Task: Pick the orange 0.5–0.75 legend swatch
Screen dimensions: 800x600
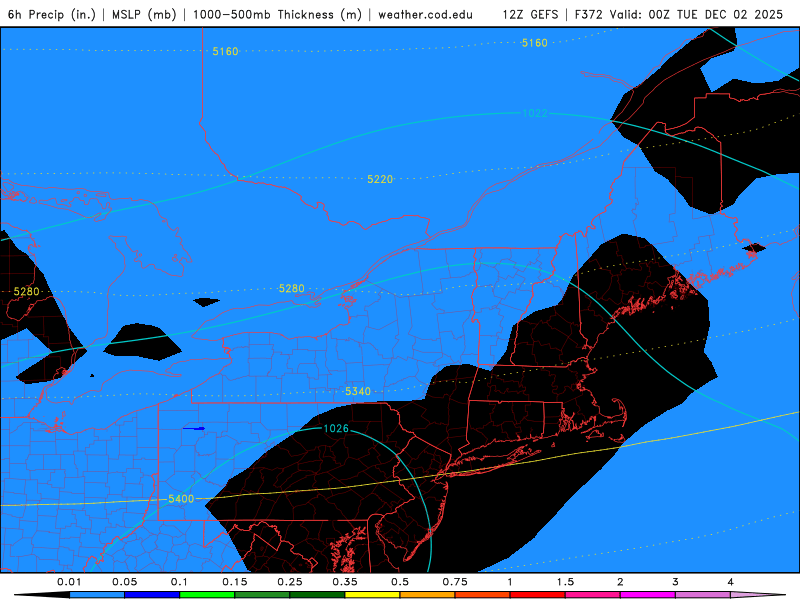Action: click(428, 595)
